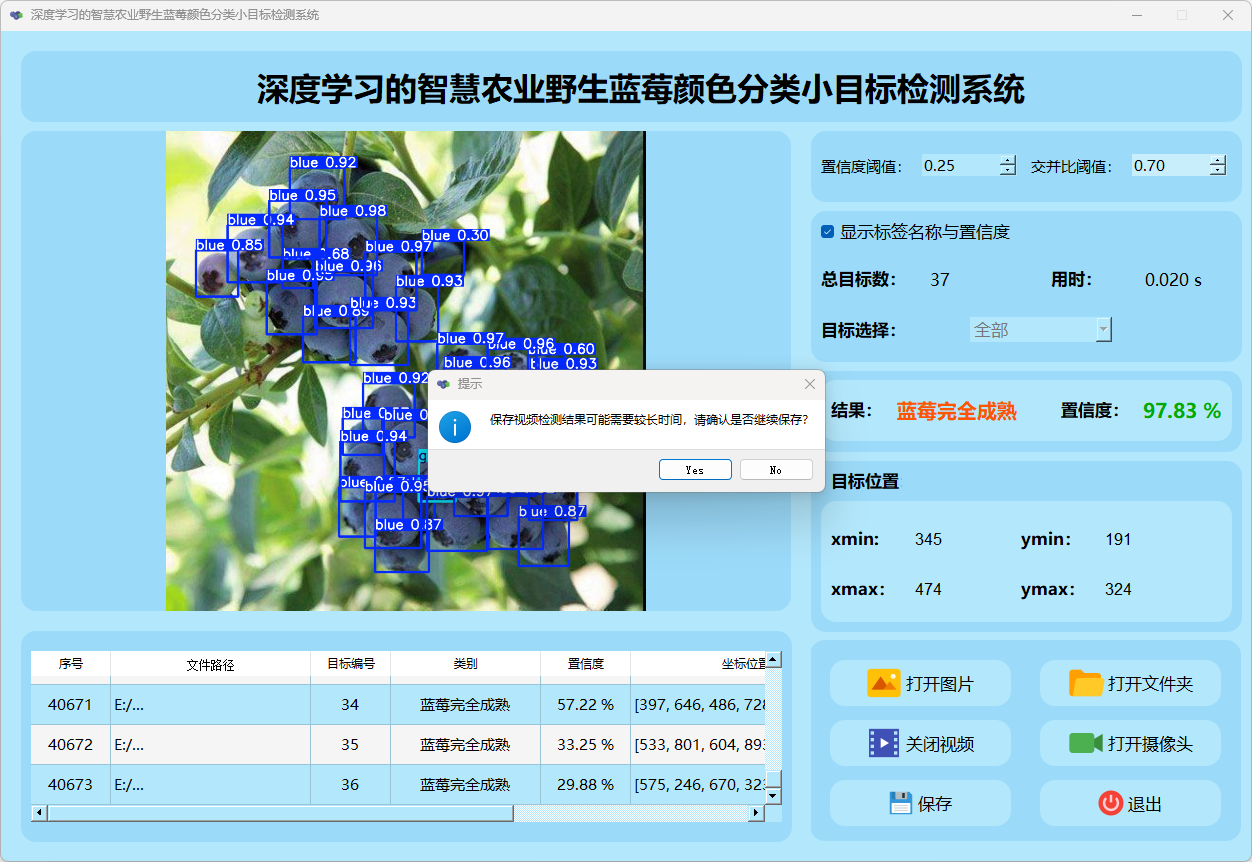Close the 提示 dialog with its X
Screen dimensions: 1252x862
[810, 384]
